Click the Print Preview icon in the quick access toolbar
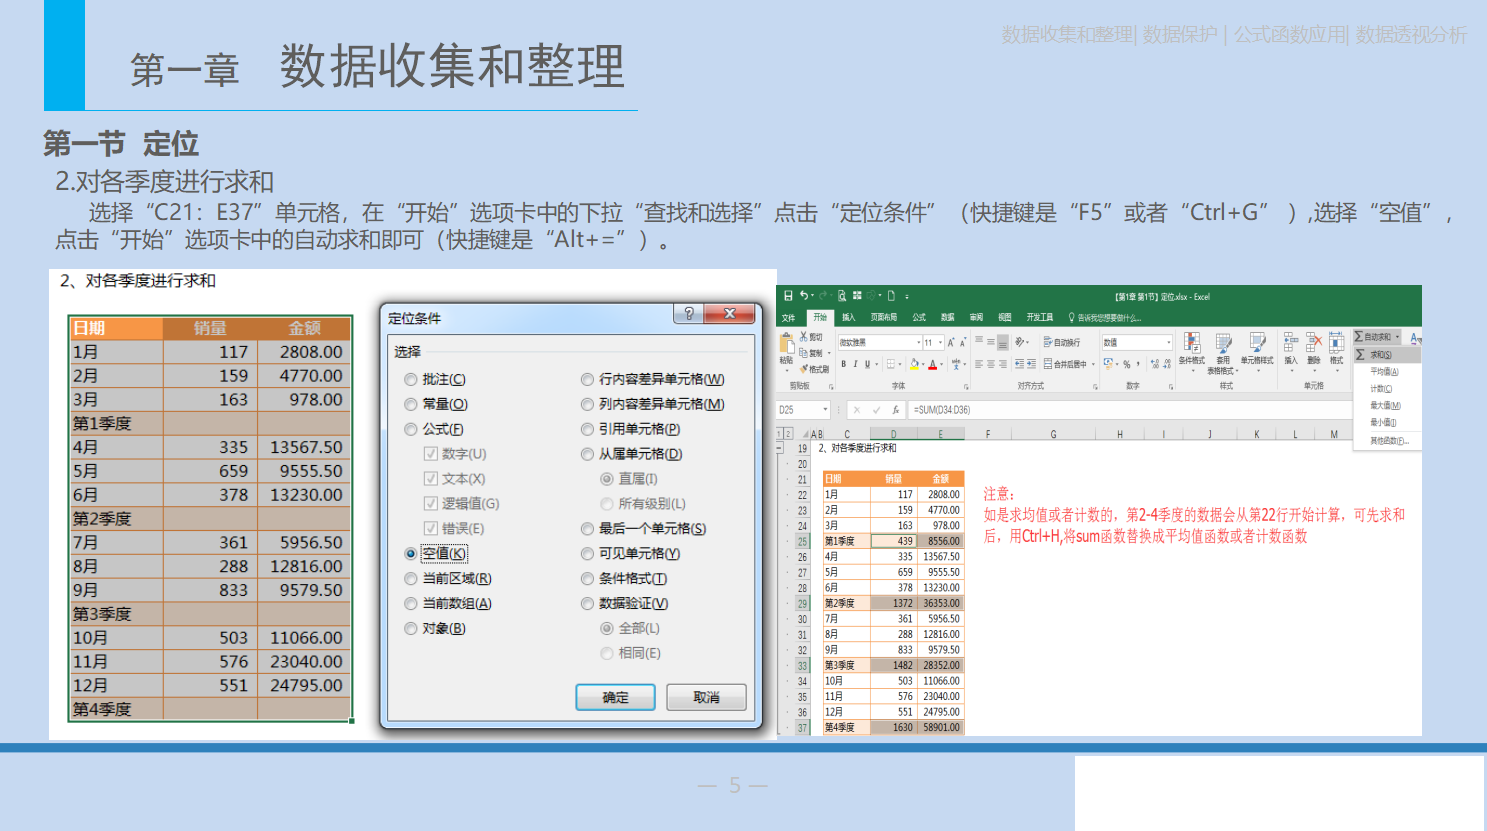The height and width of the screenshot is (831, 1487). [842, 295]
